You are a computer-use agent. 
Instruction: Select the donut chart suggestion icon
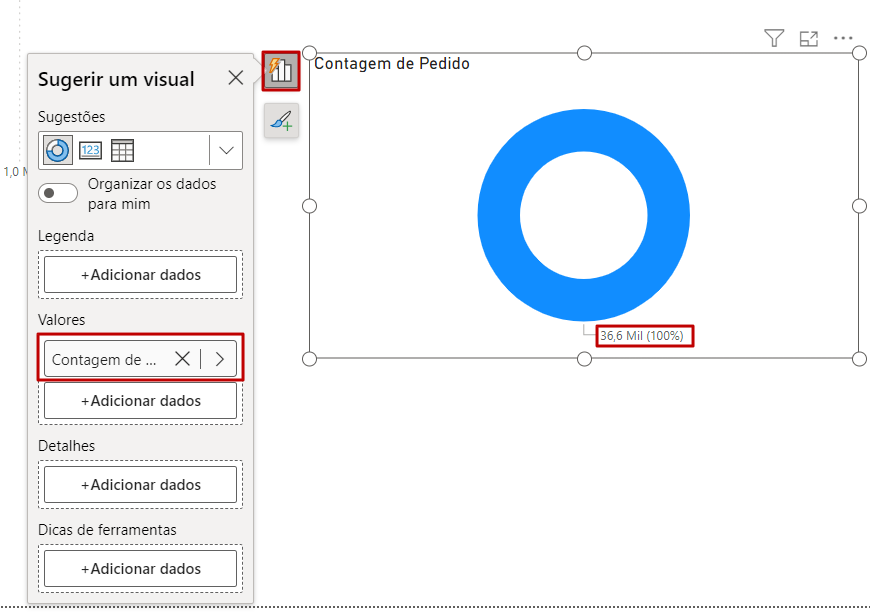click(58, 151)
